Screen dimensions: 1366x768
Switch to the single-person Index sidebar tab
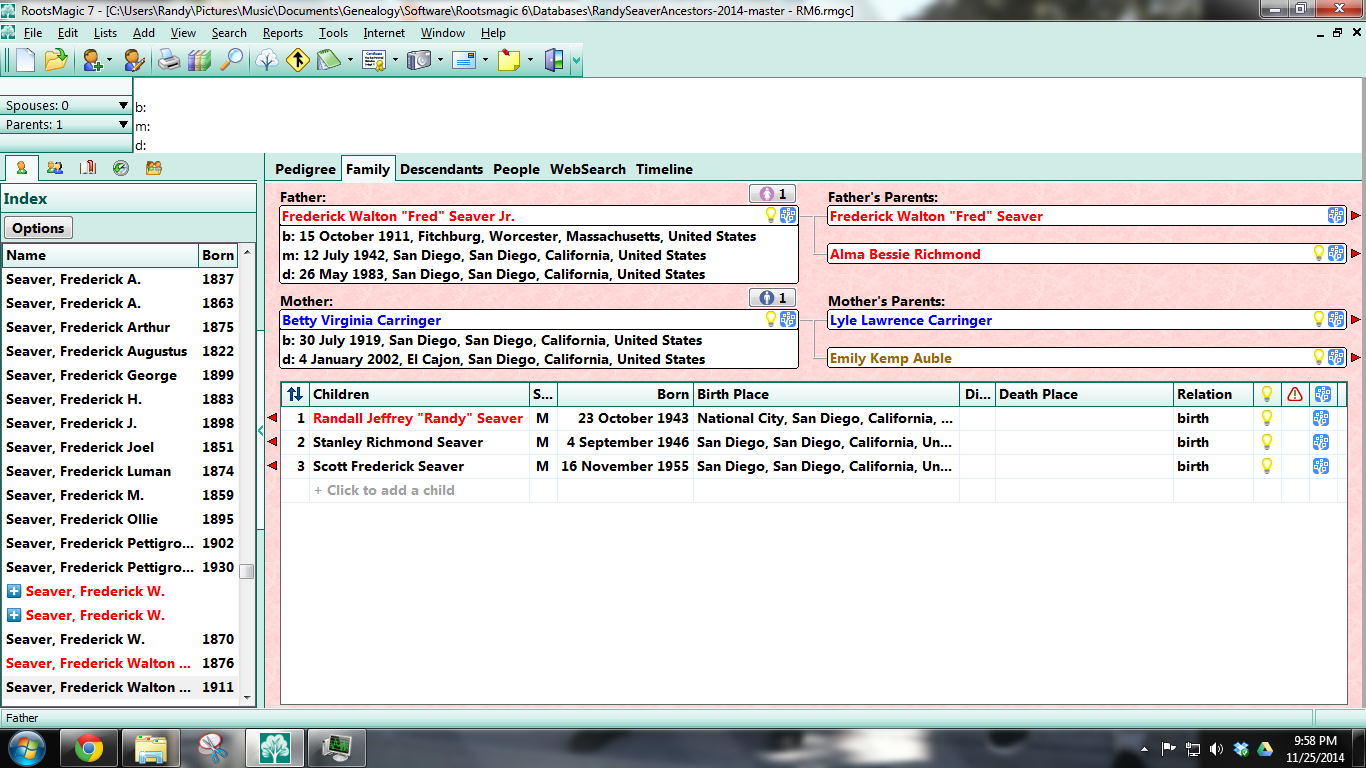point(21,168)
